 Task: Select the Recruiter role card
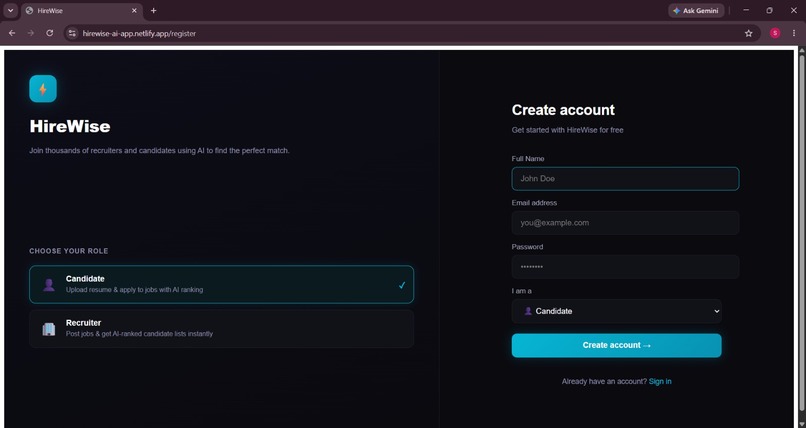(x=222, y=328)
